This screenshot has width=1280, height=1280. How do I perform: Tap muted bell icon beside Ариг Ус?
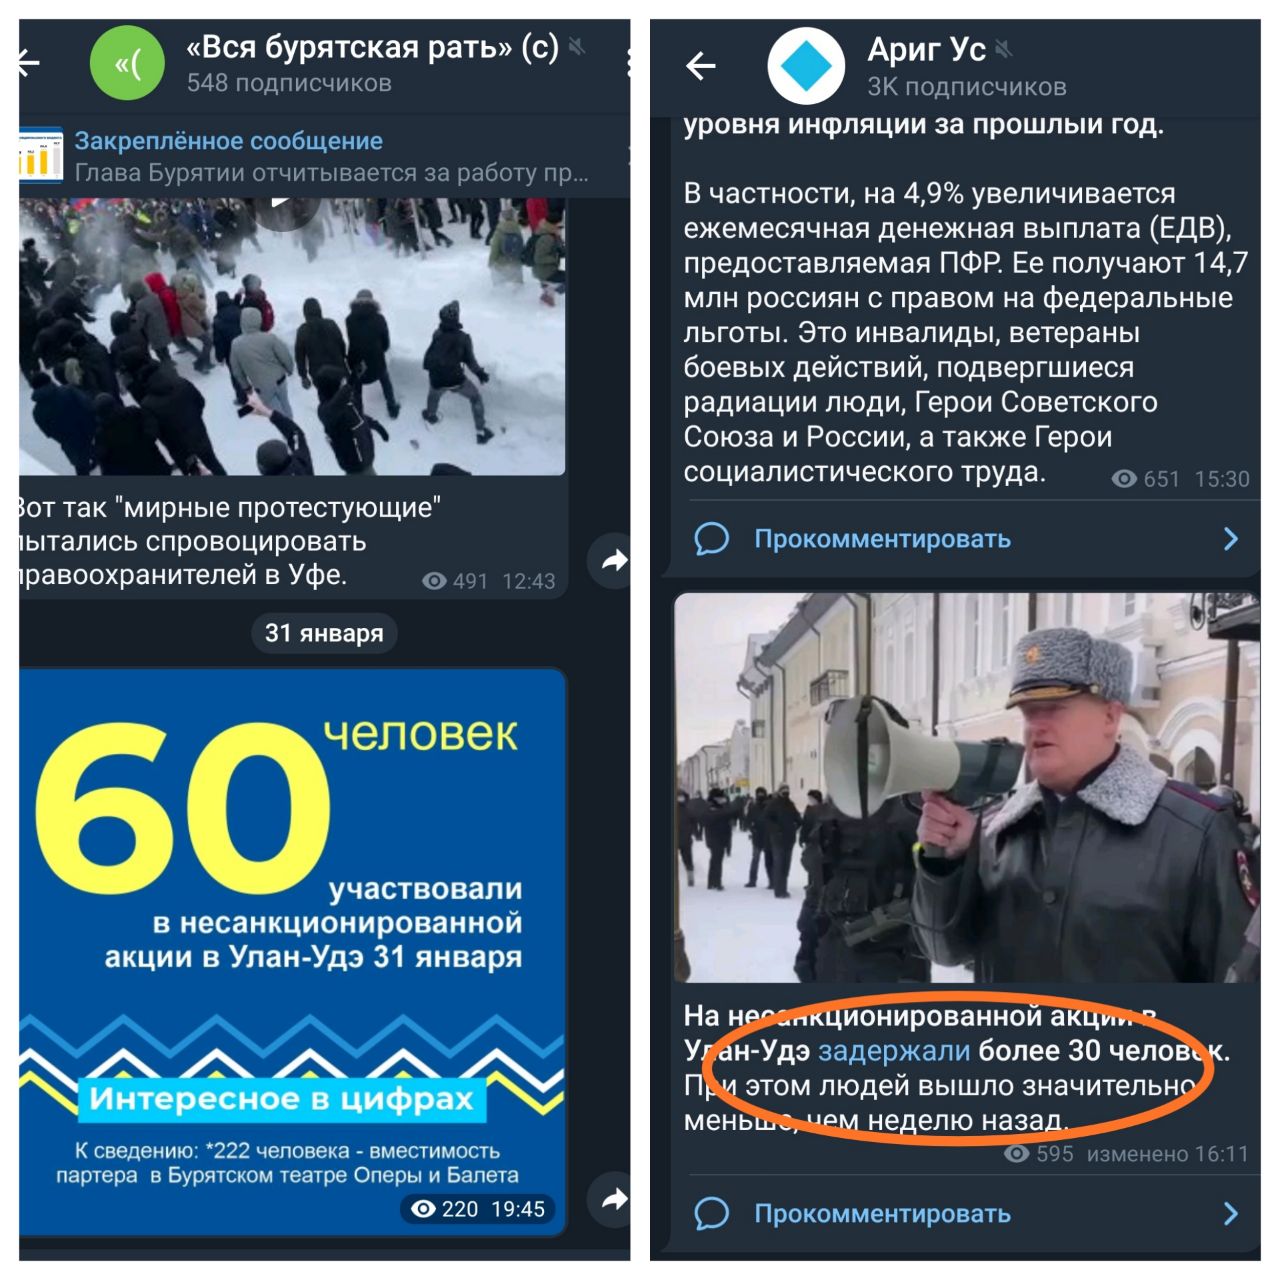[x=1005, y=48]
